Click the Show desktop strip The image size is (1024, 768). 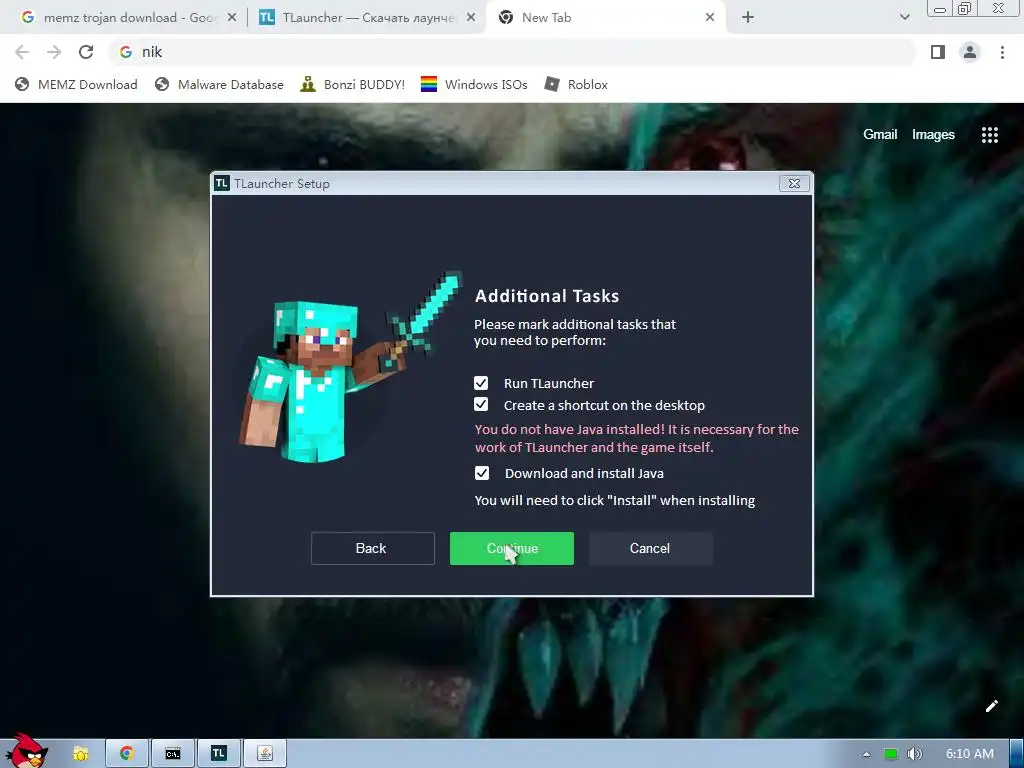pyautogui.click(x=1017, y=754)
